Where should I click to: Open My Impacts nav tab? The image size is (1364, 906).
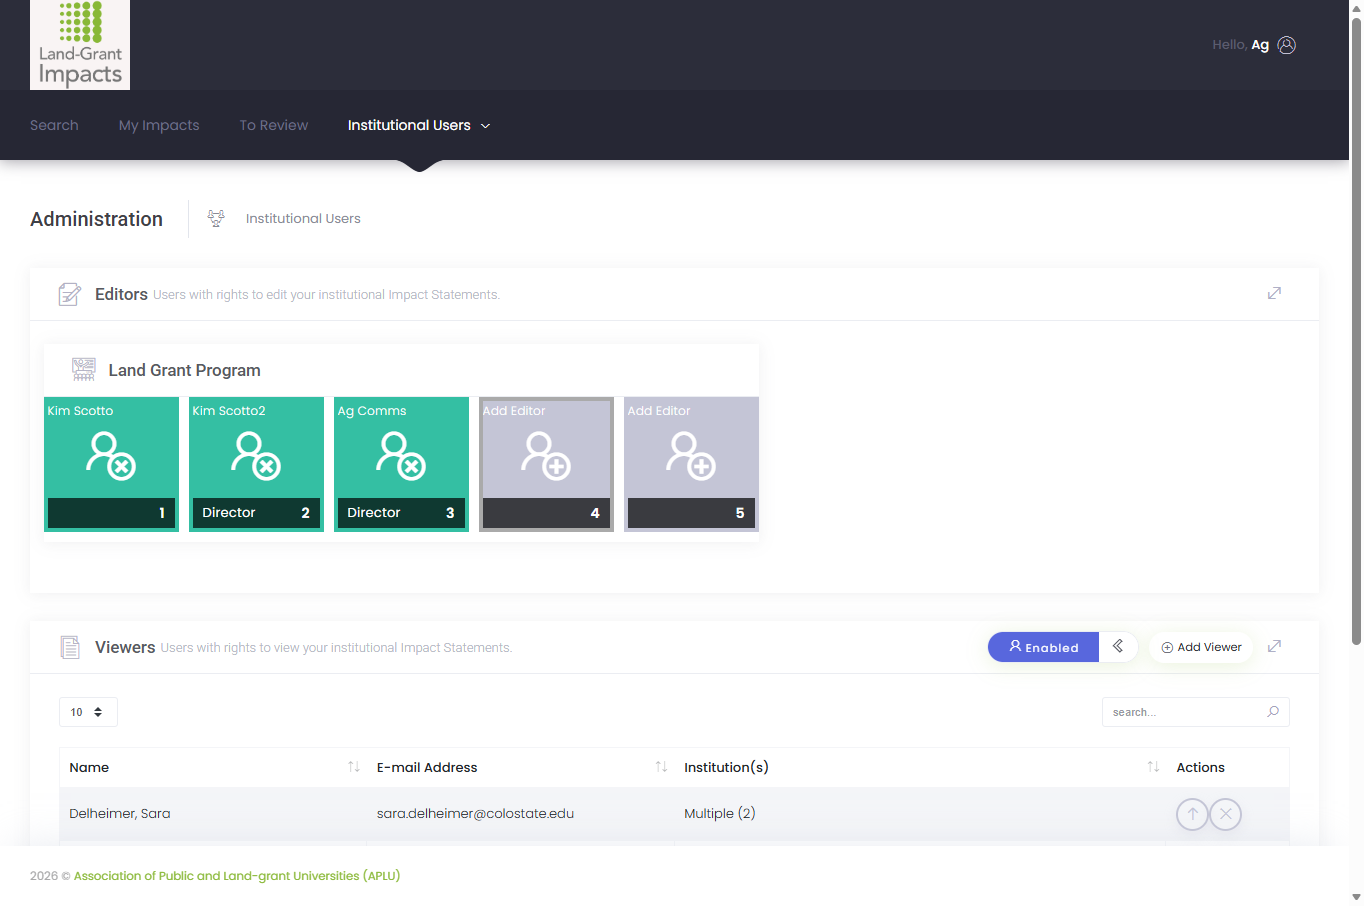[159, 125]
